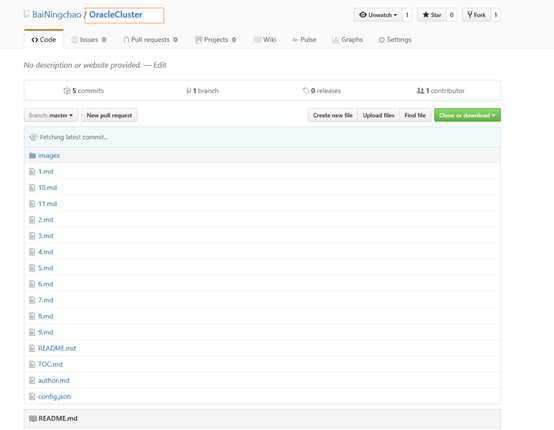The width and height of the screenshot is (554, 430).
Task: View the stargazers count
Action: pyautogui.click(x=452, y=15)
